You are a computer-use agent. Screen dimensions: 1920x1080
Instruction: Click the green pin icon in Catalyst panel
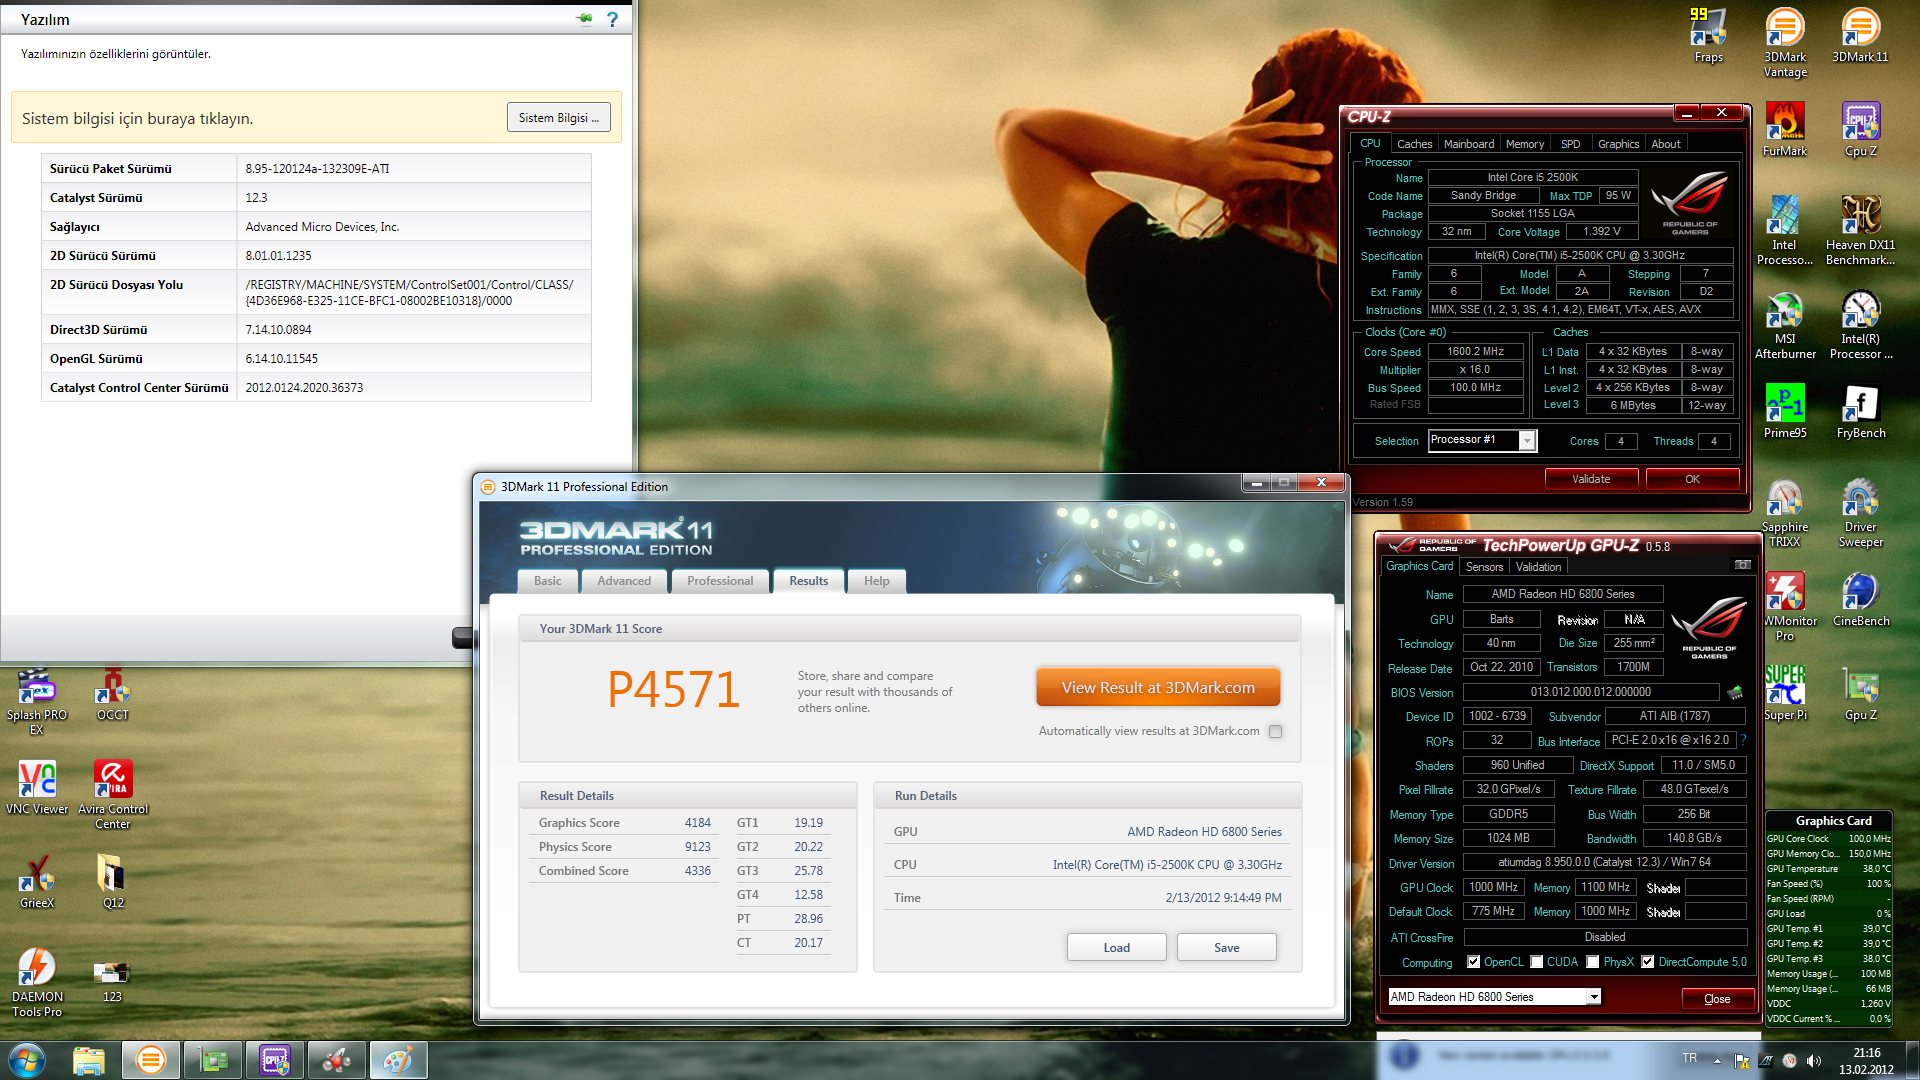coord(585,18)
